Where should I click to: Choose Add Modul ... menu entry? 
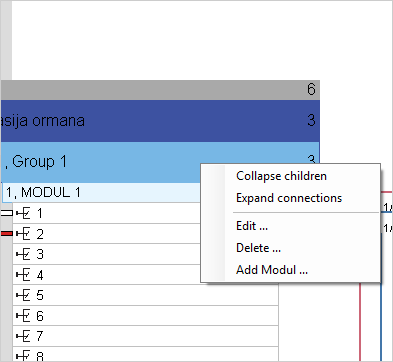pyautogui.click(x=272, y=270)
